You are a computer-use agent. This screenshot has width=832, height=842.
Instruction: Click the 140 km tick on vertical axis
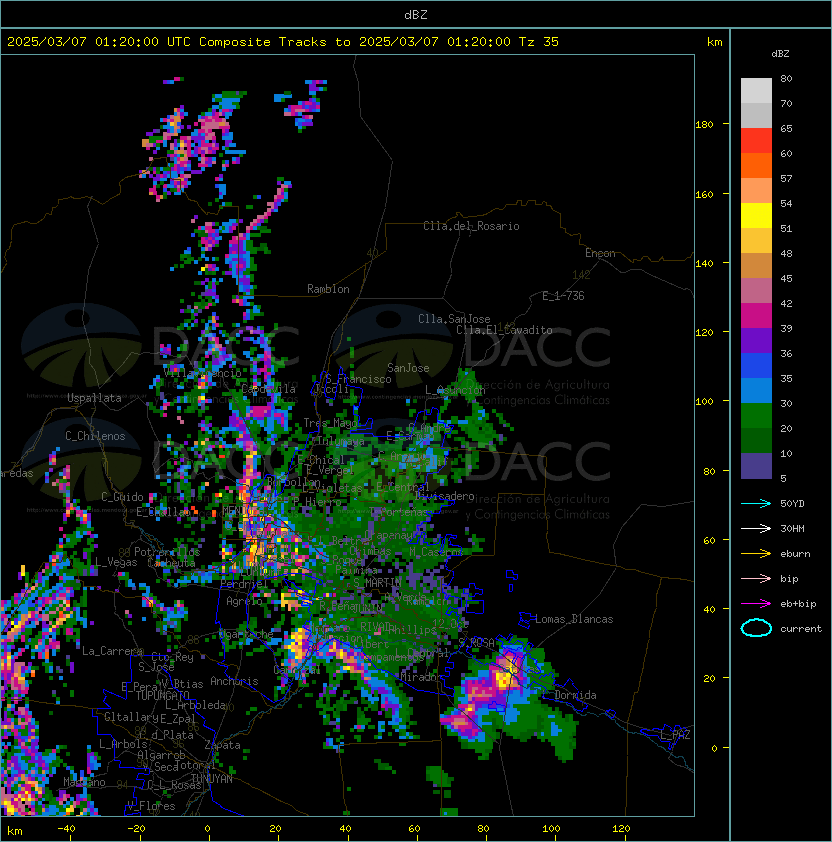pyautogui.click(x=704, y=263)
